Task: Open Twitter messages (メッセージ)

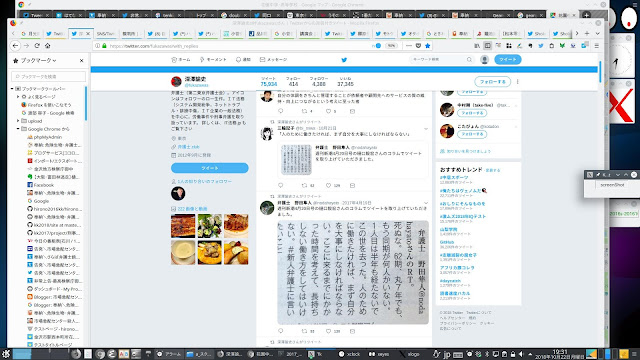Action: point(273,60)
